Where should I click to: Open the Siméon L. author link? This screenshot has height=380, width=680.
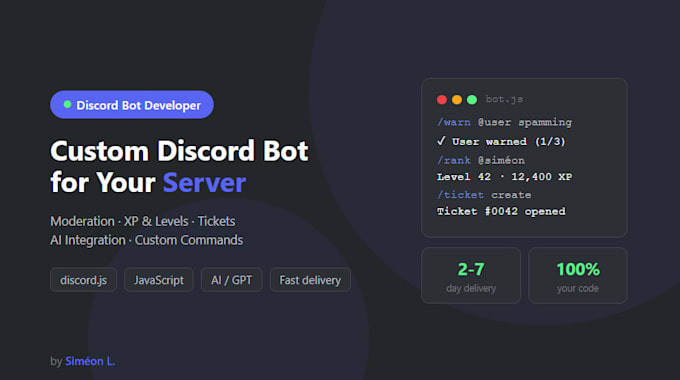(x=90, y=361)
